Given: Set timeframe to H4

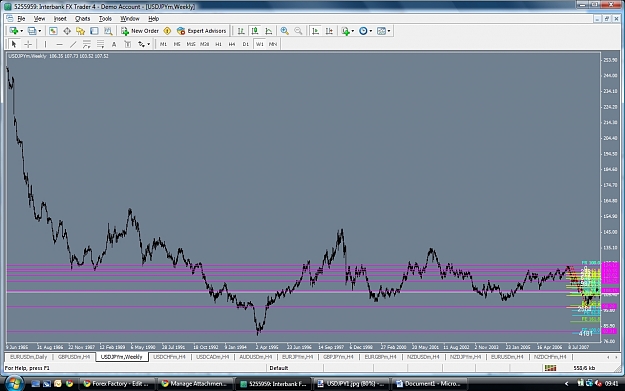Looking at the screenshot, I should tap(232, 44).
